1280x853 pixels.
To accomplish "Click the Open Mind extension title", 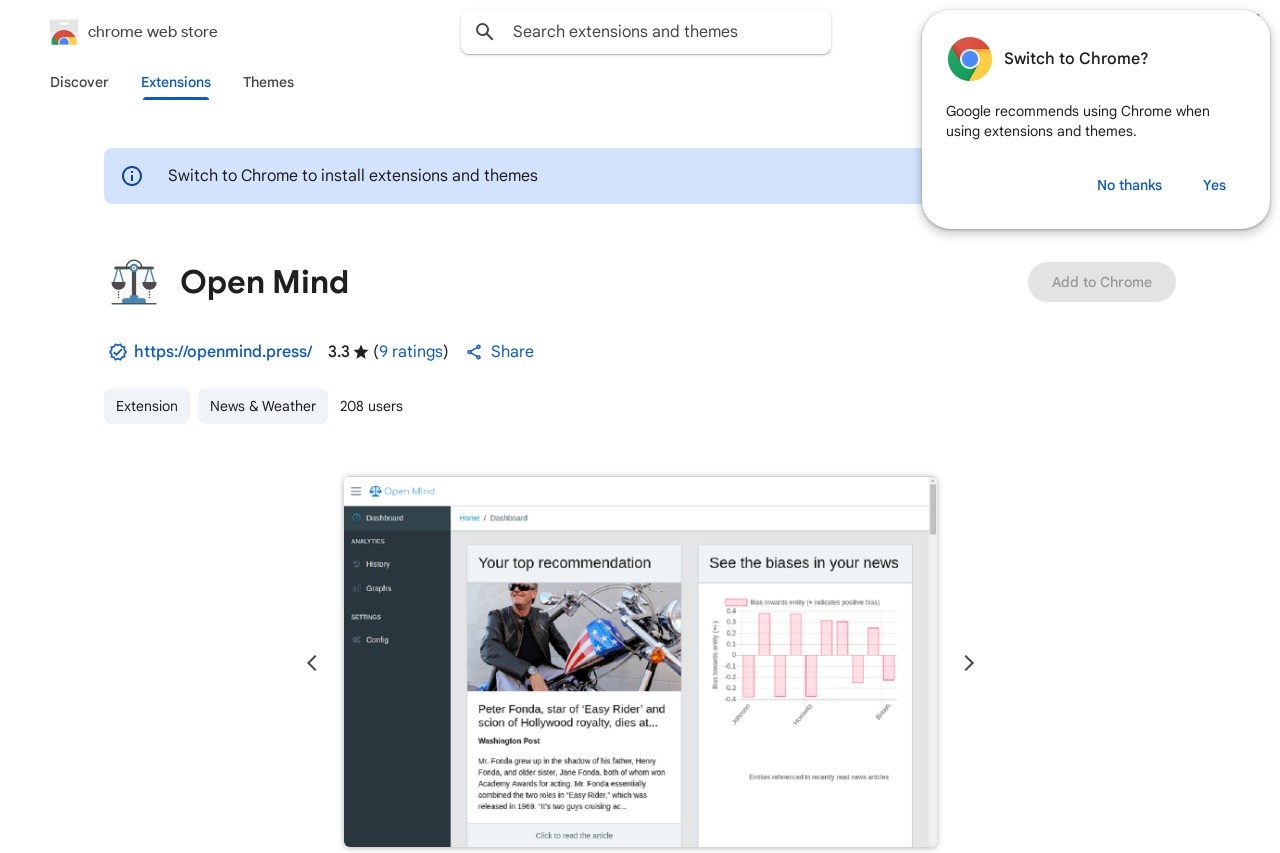I will [x=264, y=282].
